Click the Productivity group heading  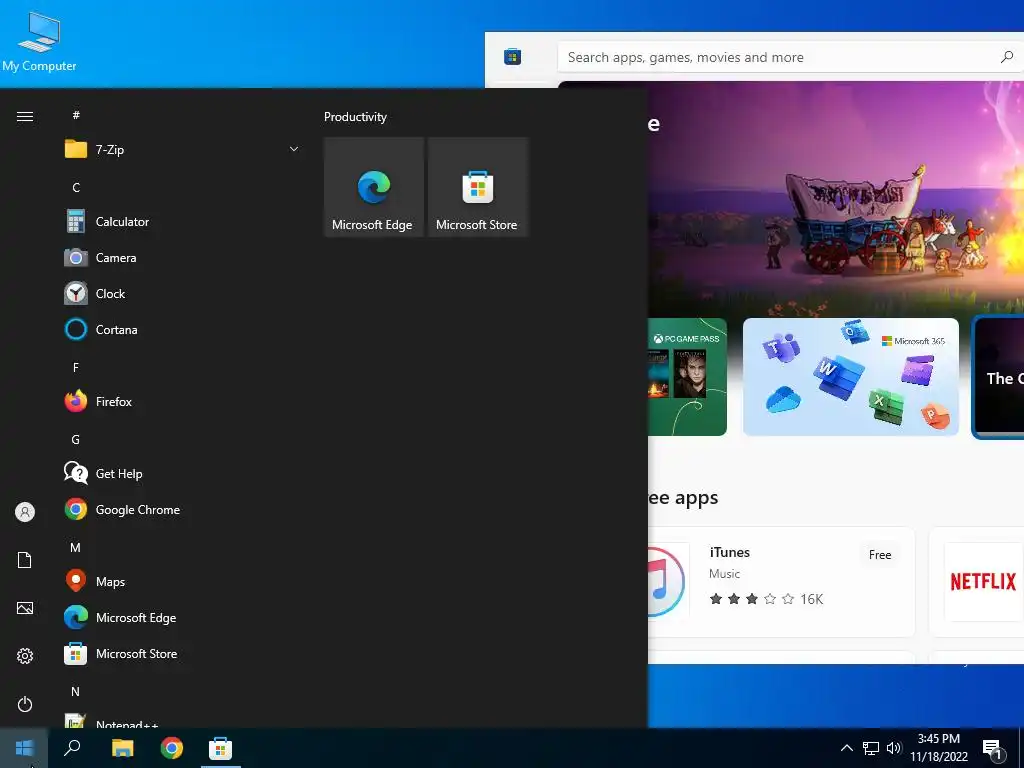355,117
